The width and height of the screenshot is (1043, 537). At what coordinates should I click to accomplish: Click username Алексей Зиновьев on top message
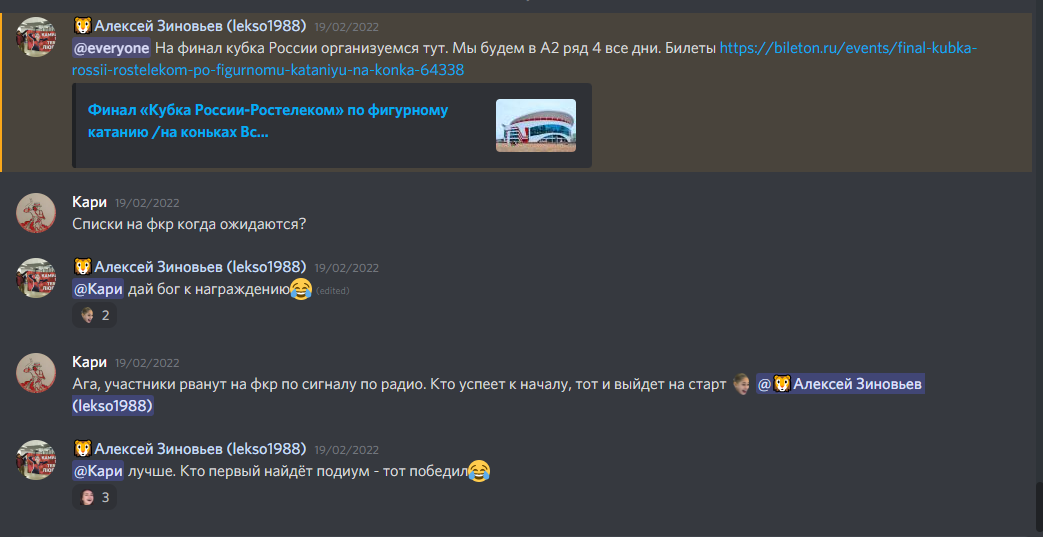(x=200, y=26)
